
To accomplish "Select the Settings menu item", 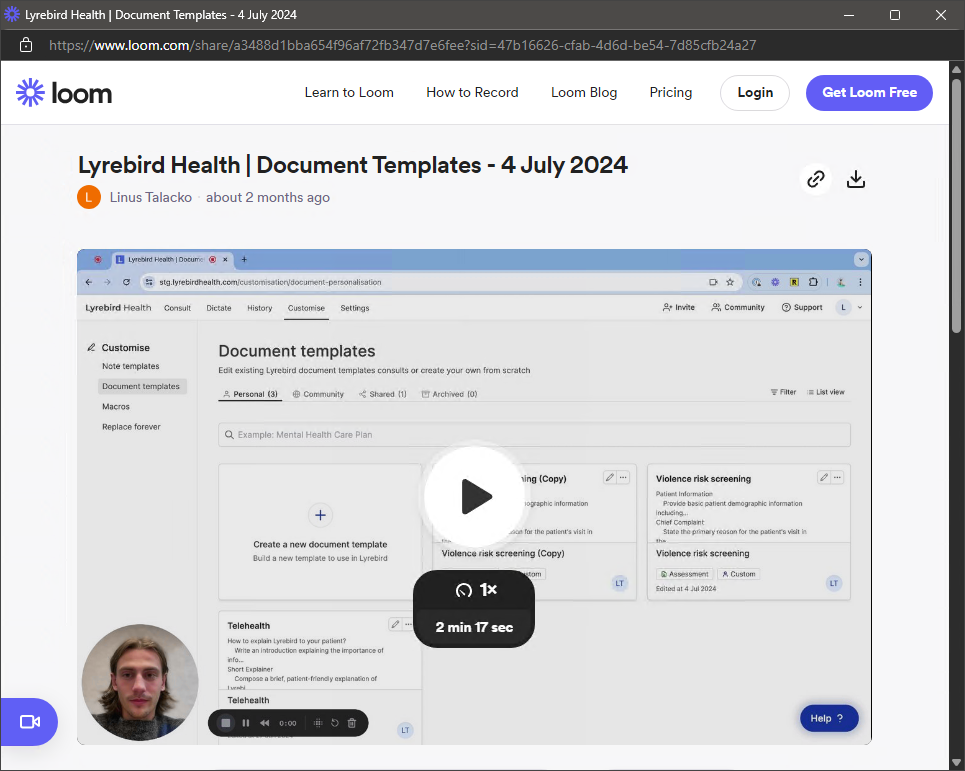I will (354, 308).
